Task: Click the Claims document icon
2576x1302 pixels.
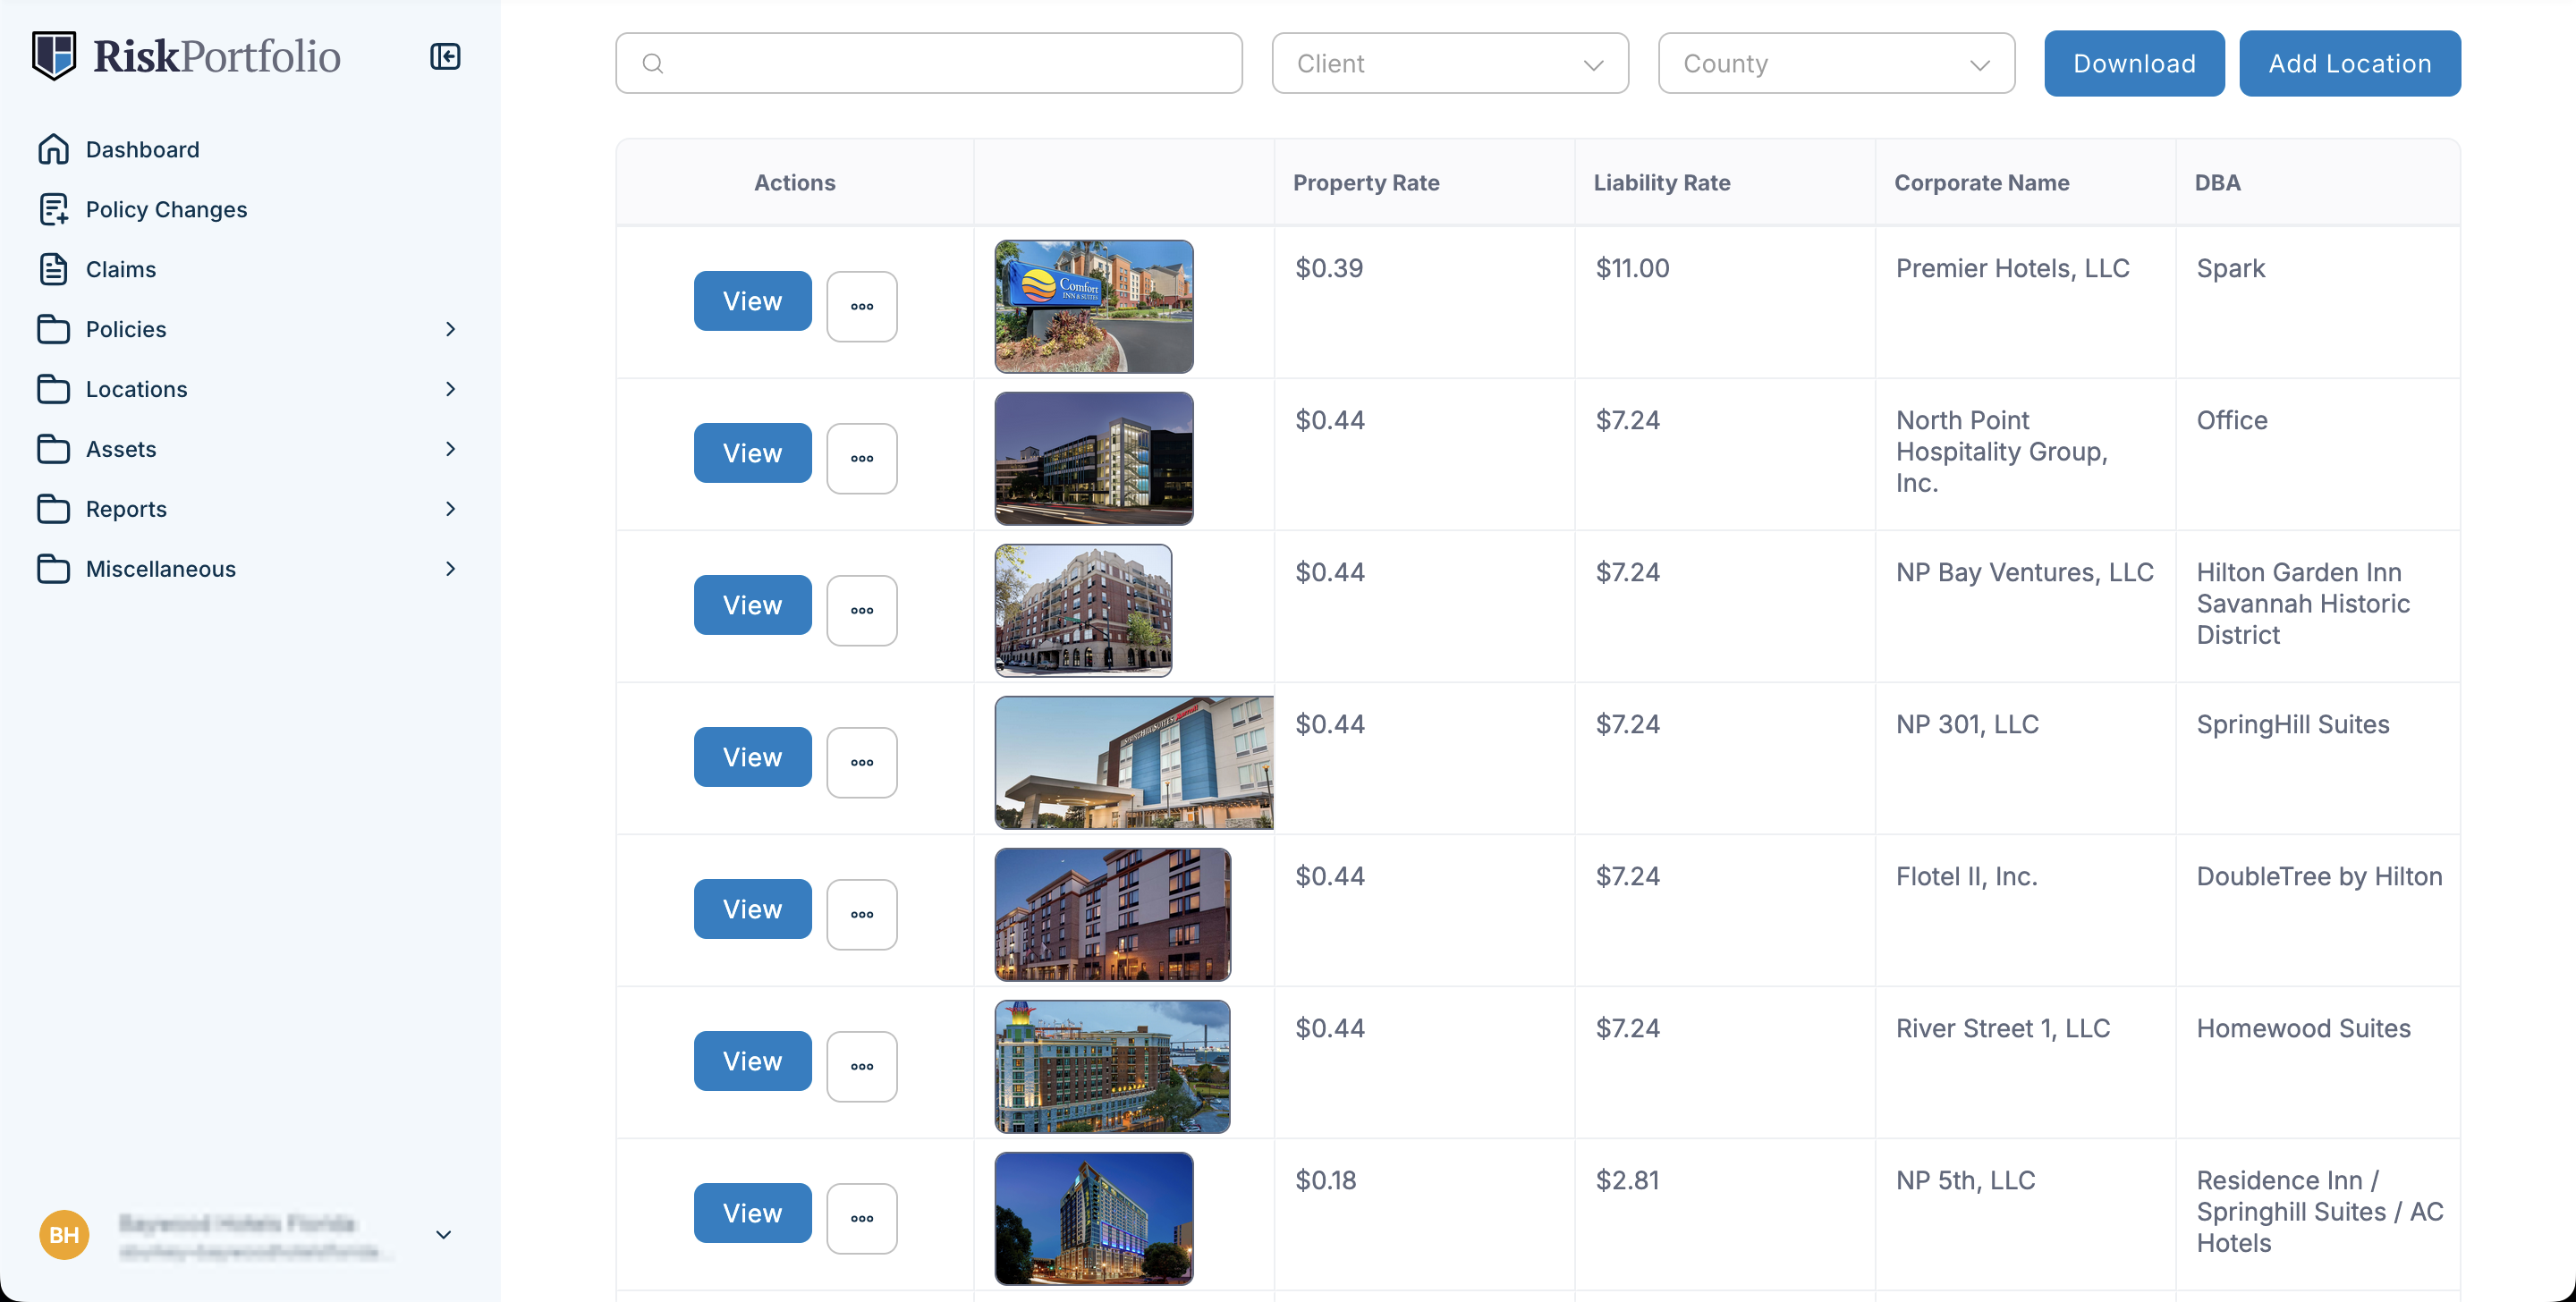Action: tap(53, 269)
